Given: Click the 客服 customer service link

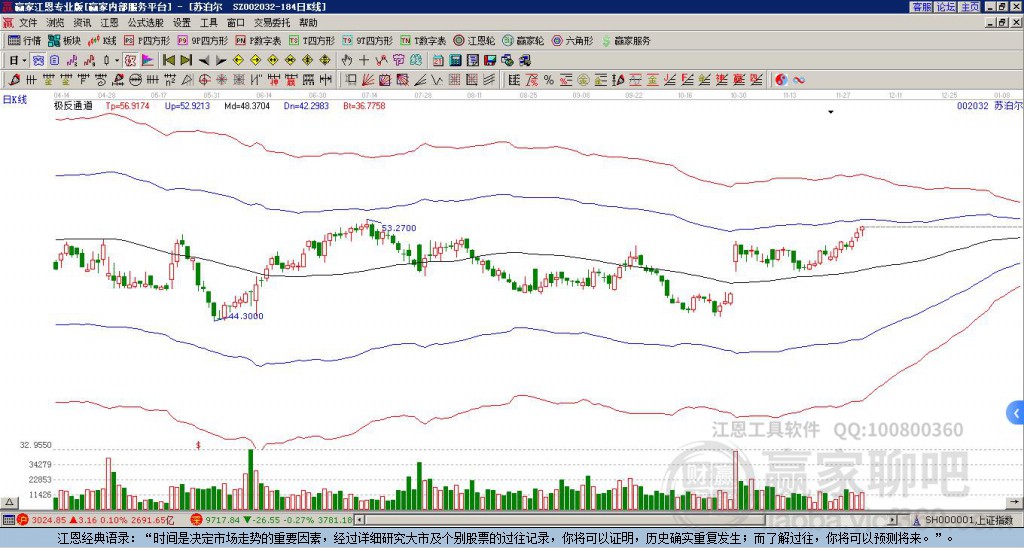Looking at the screenshot, I should pyautogui.click(x=920, y=7).
